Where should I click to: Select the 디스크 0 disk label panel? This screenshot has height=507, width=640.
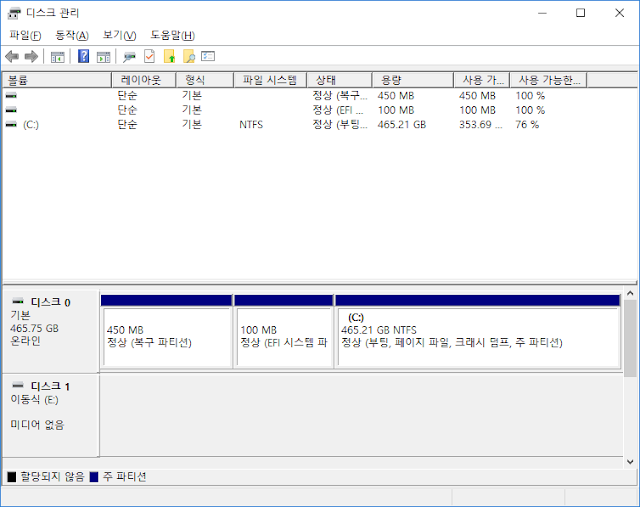point(51,331)
